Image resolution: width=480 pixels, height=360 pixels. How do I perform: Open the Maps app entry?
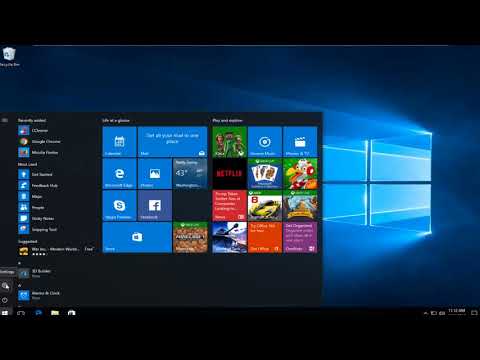pyautogui.click(x=57, y=196)
